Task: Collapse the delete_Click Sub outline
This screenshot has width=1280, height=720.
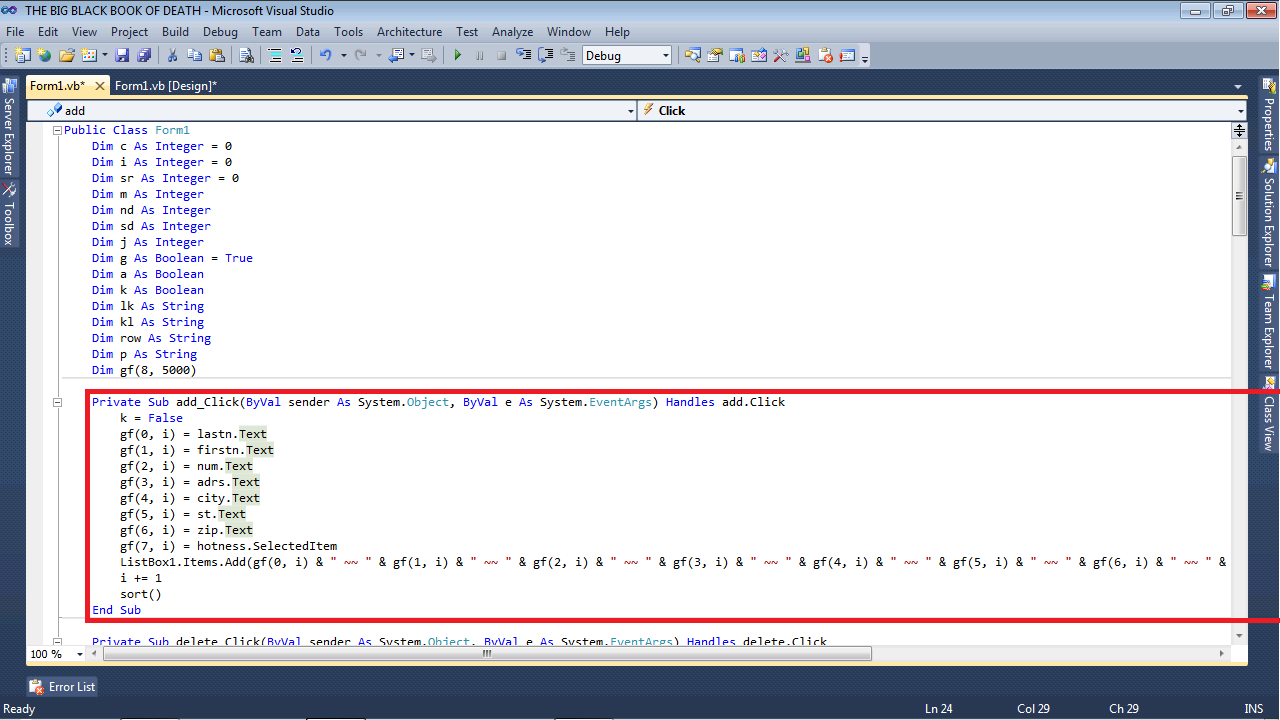Action: [x=57, y=642]
